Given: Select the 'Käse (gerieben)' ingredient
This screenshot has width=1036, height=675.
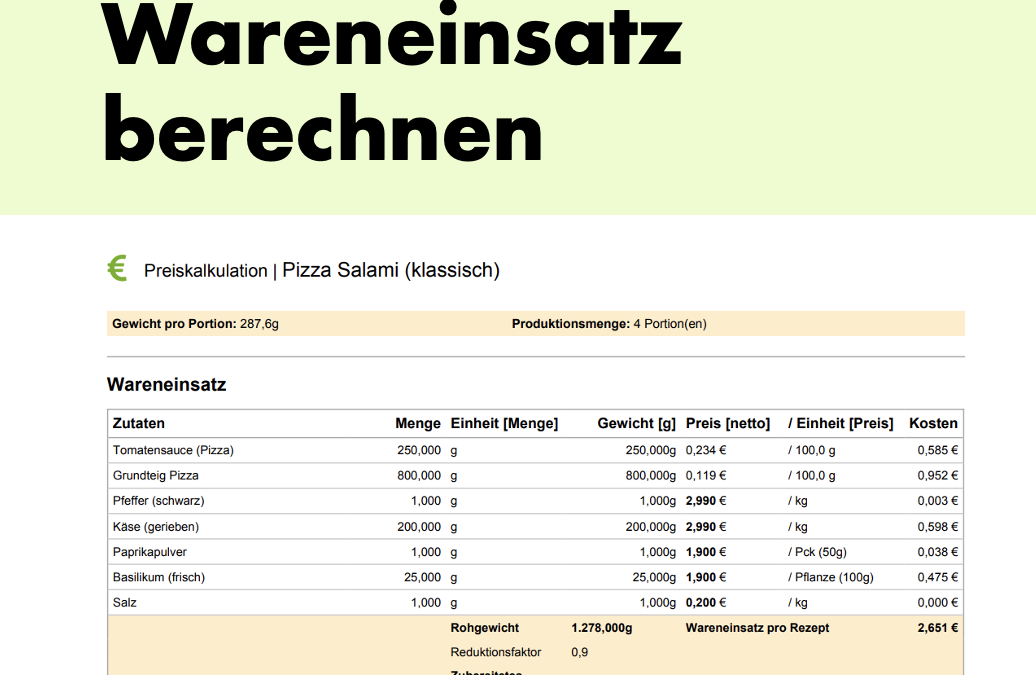Looking at the screenshot, I should [155, 527].
